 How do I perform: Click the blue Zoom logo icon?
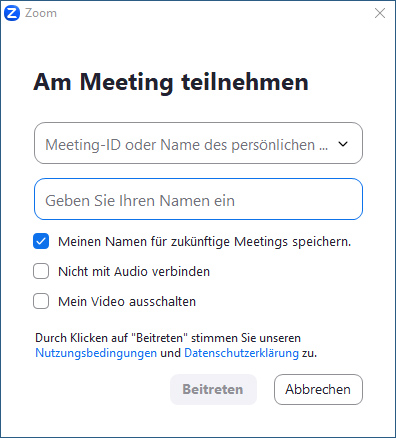pos(12,13)
